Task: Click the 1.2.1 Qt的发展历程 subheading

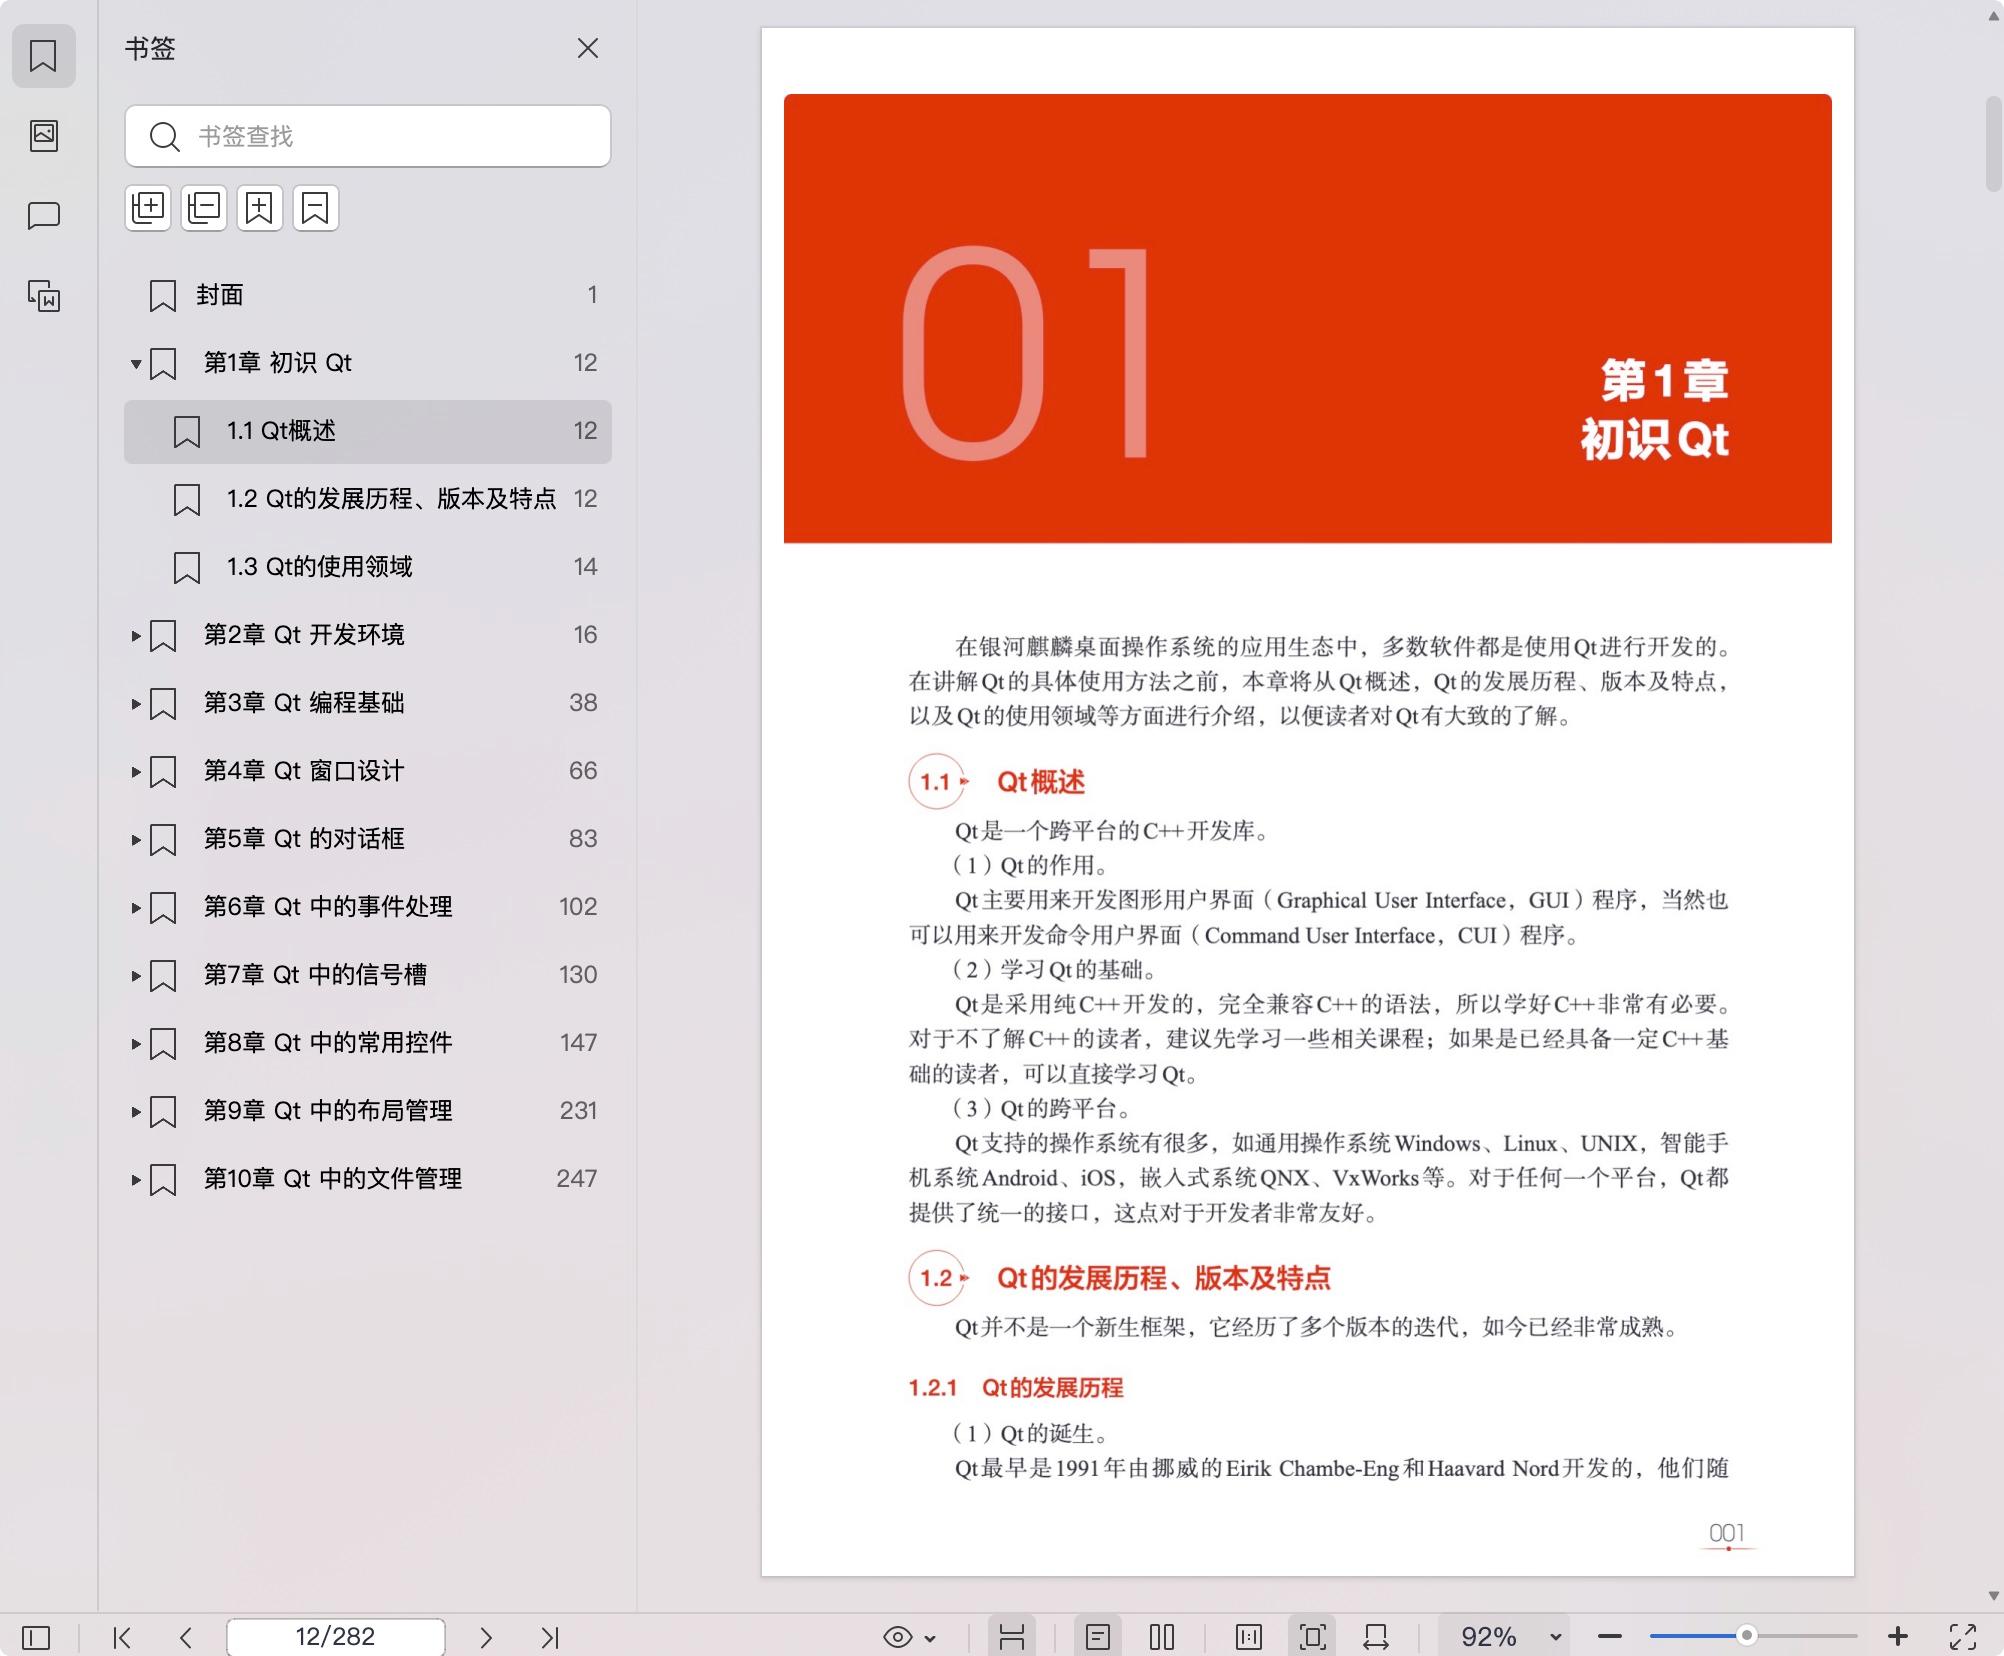Action: pos(1016,1388)
